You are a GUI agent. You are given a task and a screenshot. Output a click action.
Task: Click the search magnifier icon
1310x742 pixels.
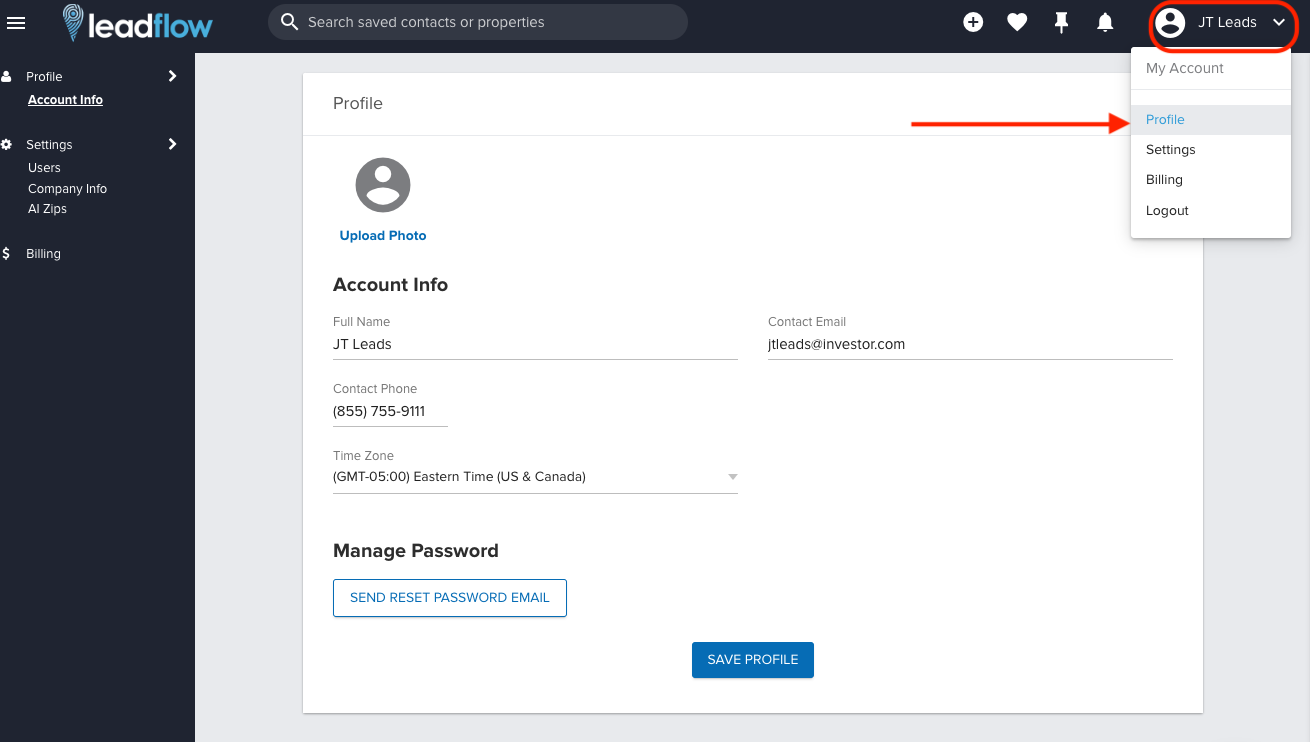pyautogui.click(x=290, y=22)
